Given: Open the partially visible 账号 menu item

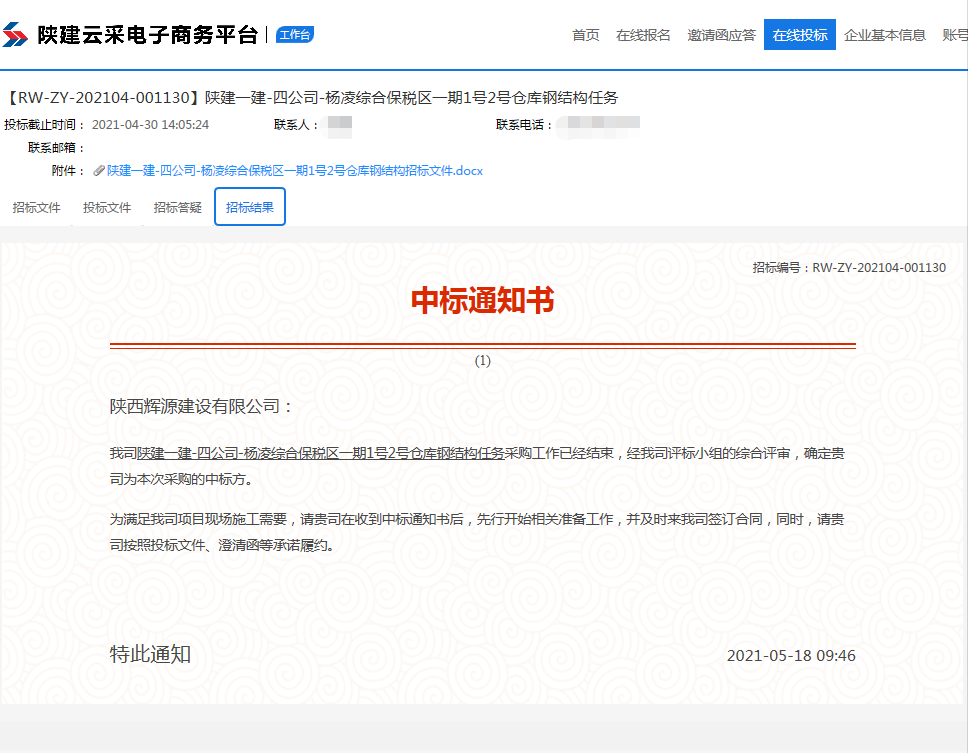Looking at the screenshot, I should coord(954,35).
